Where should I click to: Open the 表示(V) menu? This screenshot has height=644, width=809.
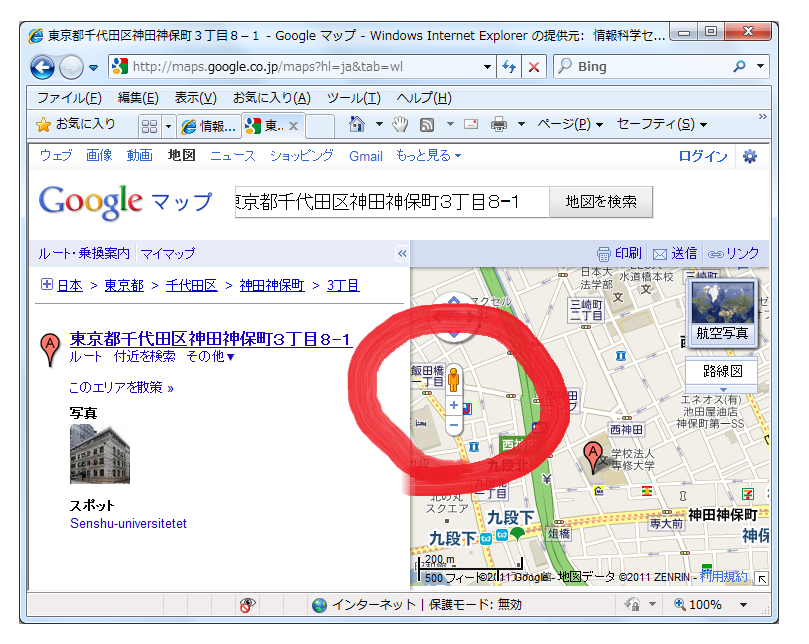tap(196, 98)
